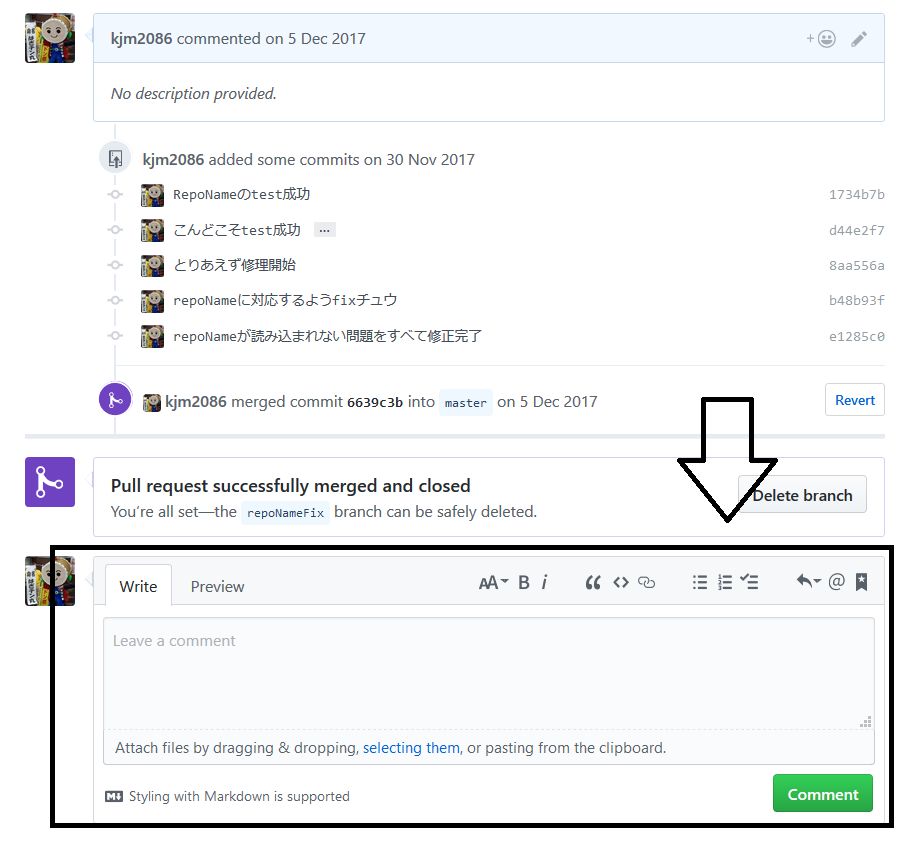Open the header text size menu
This screenshot has height=851, width=903.
(493, 583)
